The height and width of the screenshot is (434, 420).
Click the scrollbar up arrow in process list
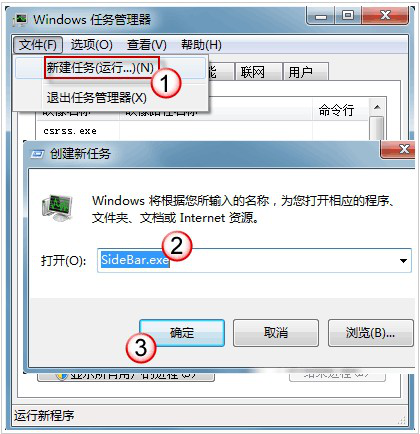point(377,107)
